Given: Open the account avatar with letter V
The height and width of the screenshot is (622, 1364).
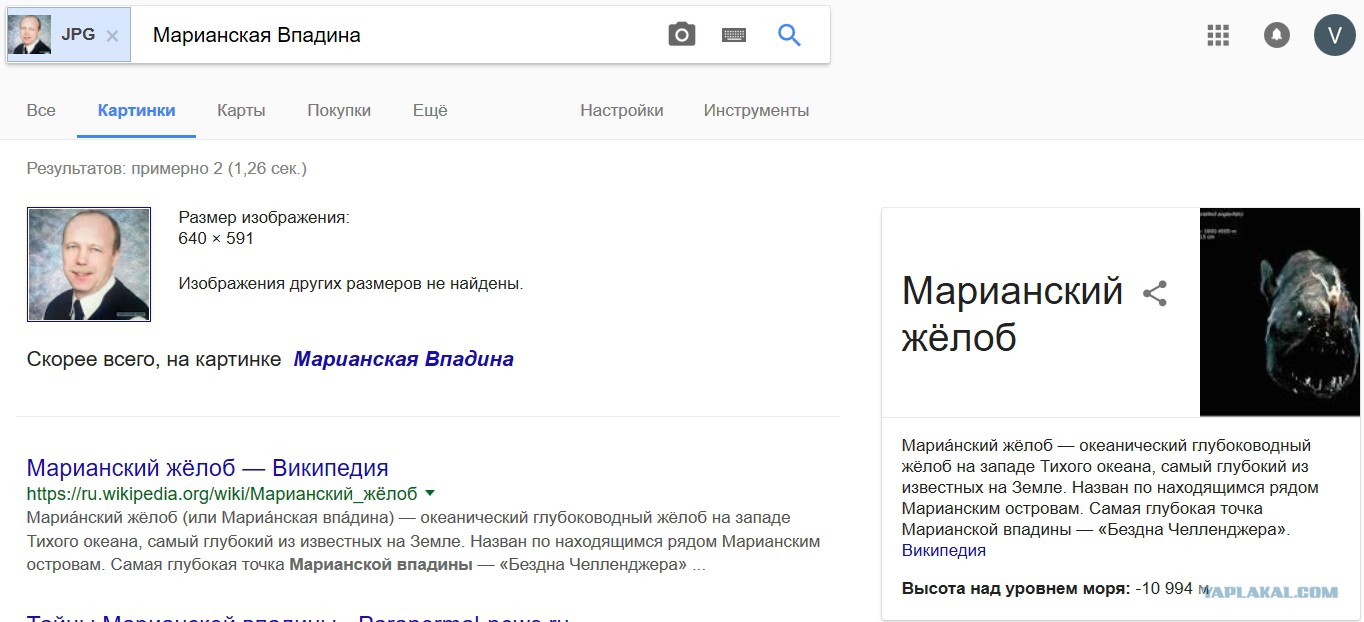Looking at the screenshot, I should 1334,35.
